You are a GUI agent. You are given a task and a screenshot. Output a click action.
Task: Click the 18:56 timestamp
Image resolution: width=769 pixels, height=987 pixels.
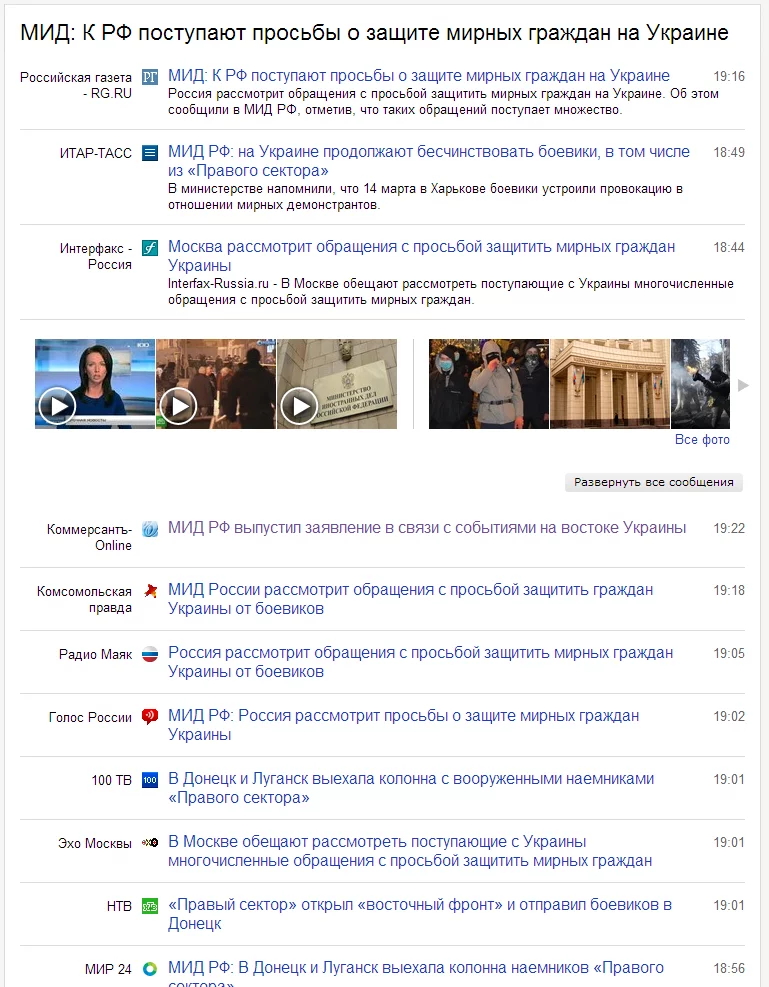[x=729, y=968]
